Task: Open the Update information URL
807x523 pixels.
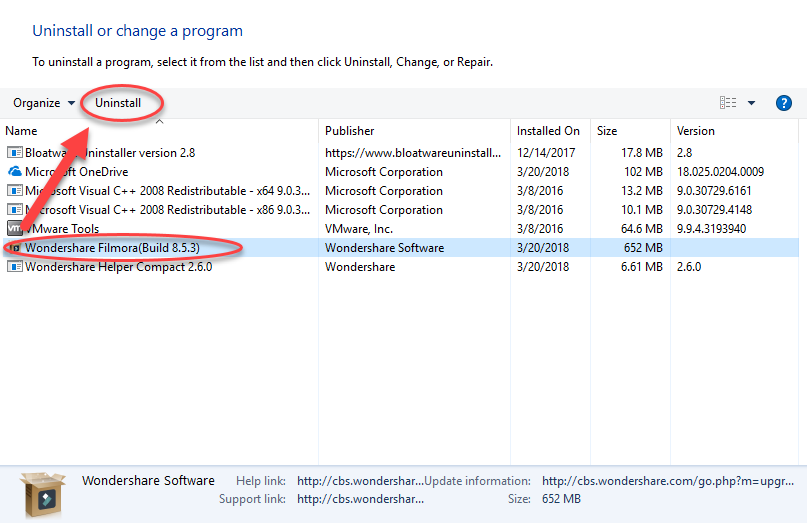Action: coord(668,481)
